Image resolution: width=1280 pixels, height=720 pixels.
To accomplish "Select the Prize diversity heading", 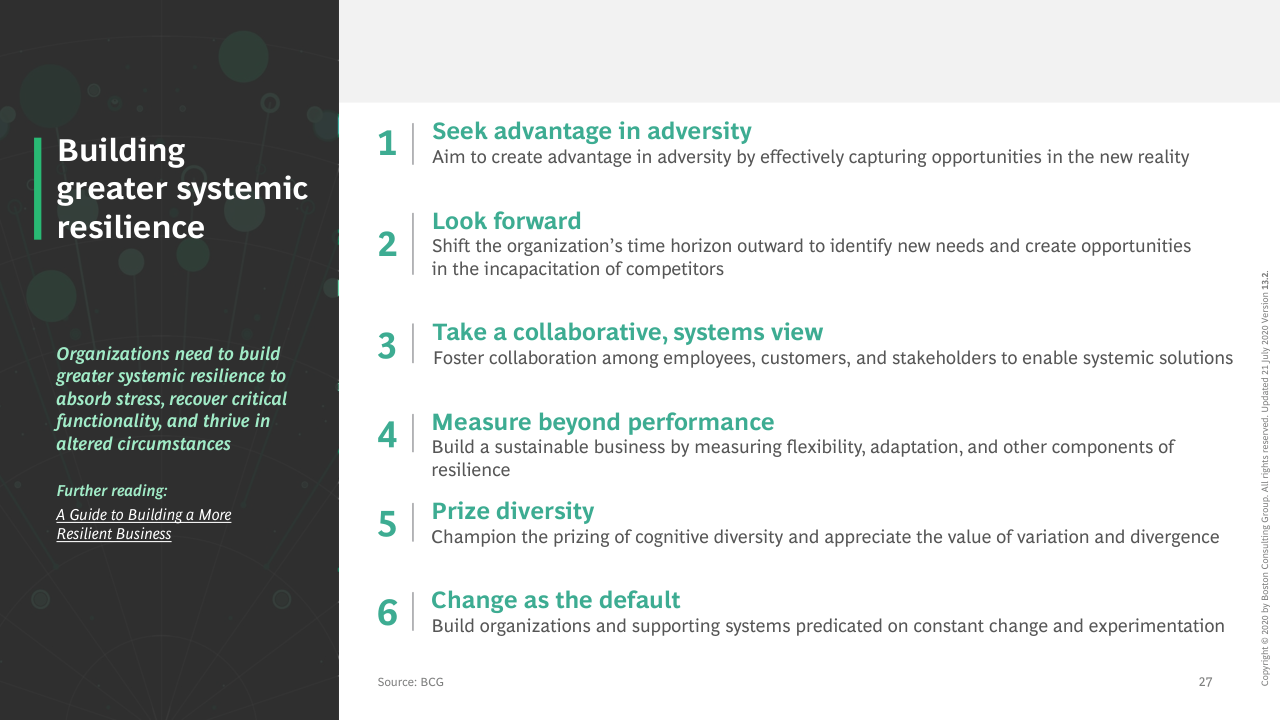I will [512, 511].
